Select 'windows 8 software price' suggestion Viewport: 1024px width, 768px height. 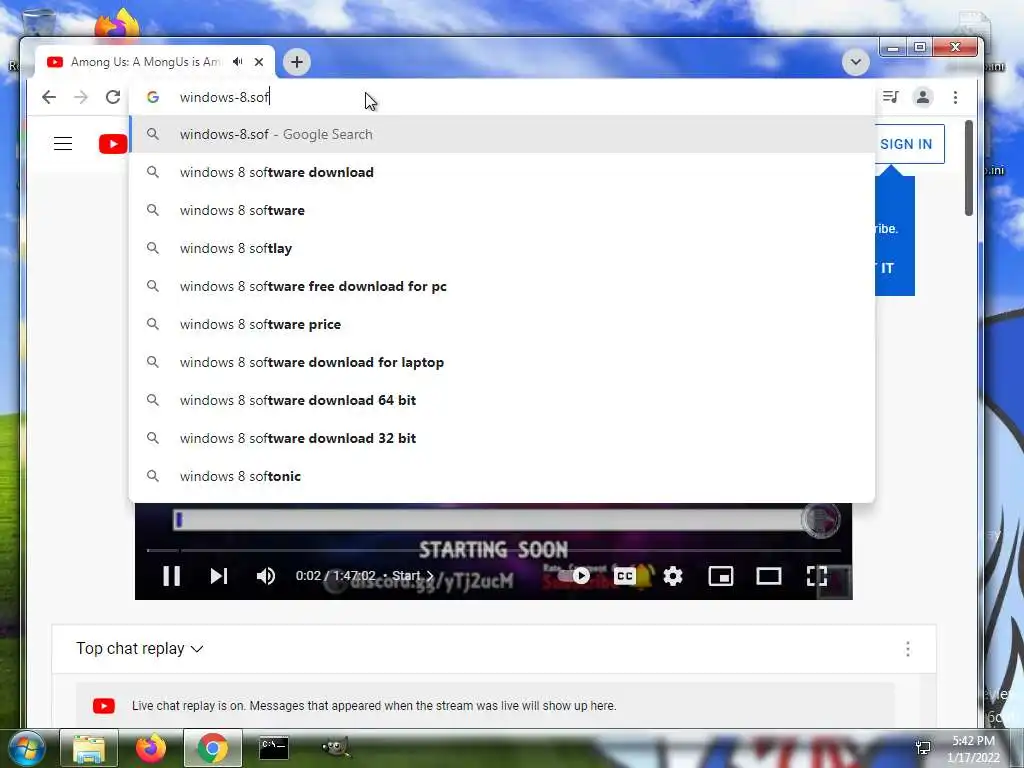click(x=502, y=324)
